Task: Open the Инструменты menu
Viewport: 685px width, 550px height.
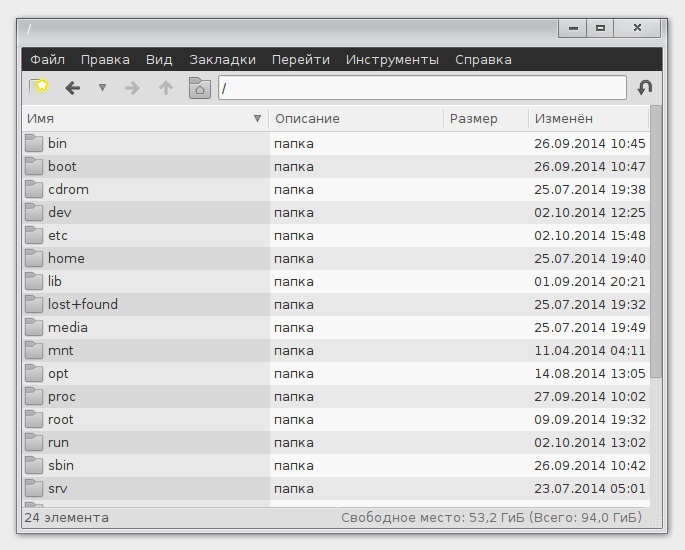Action: point(392,59)
